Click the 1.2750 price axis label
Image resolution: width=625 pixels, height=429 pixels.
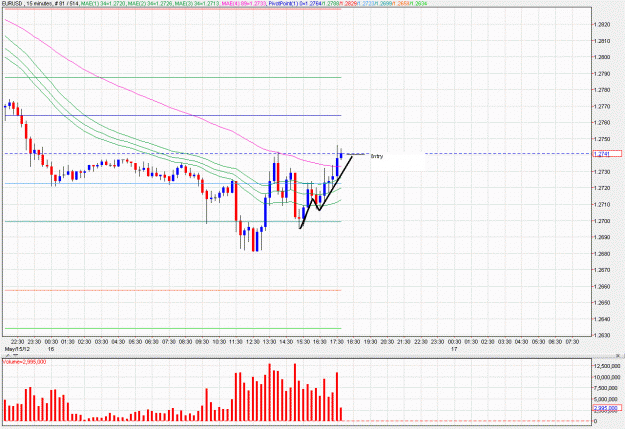602,139
